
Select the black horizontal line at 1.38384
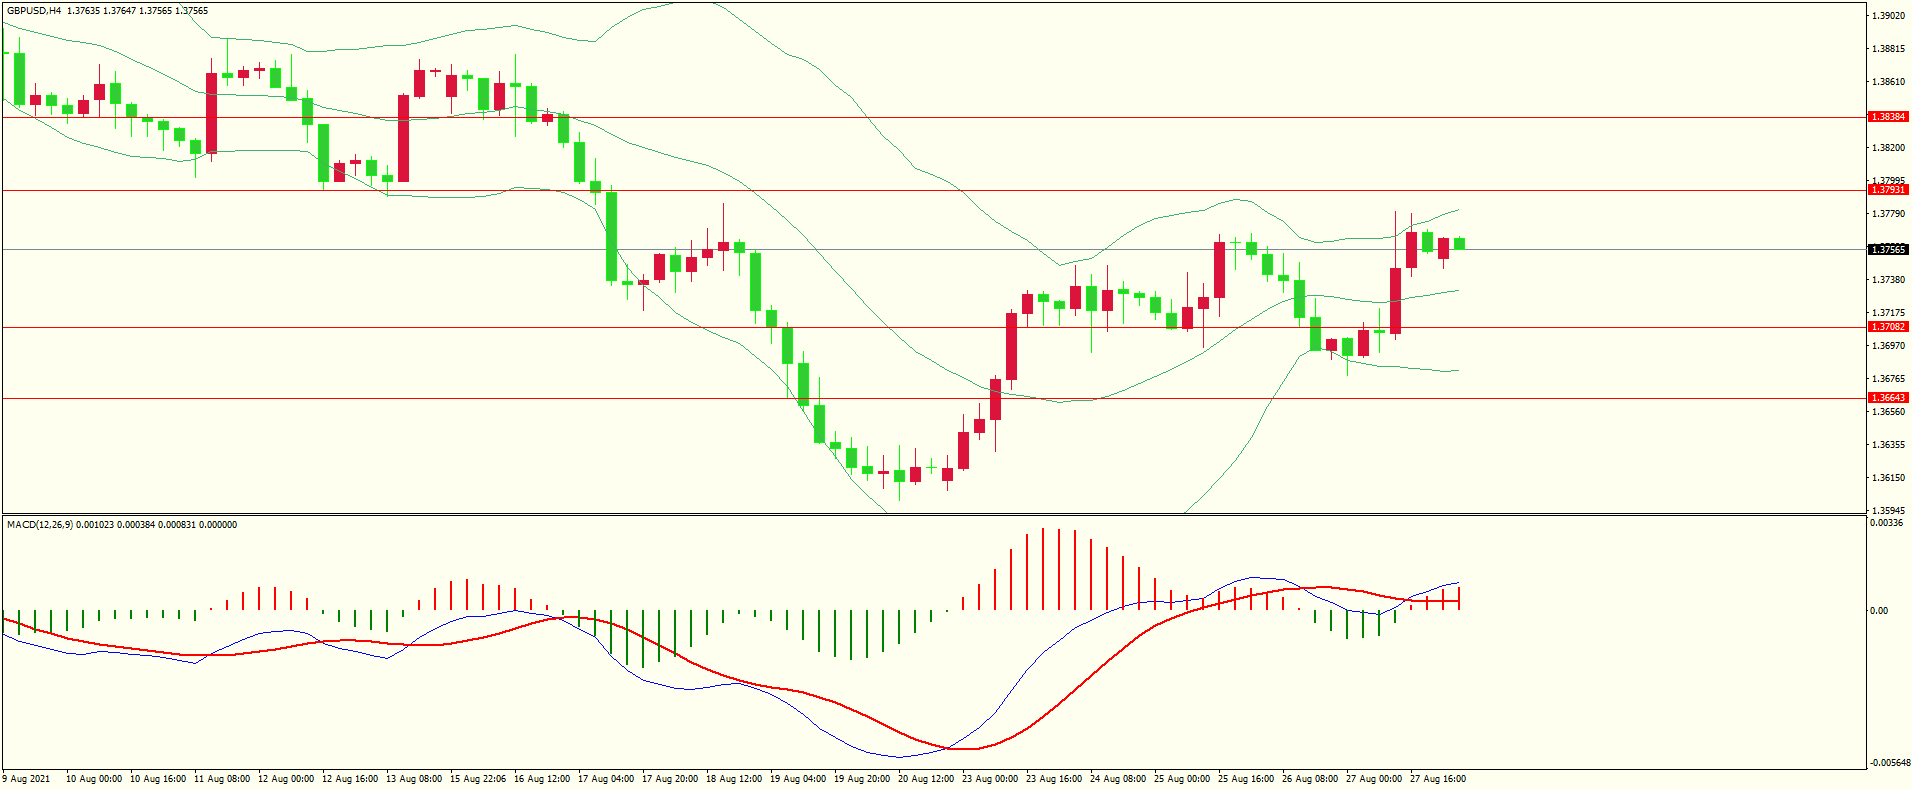tap(934, 118)
